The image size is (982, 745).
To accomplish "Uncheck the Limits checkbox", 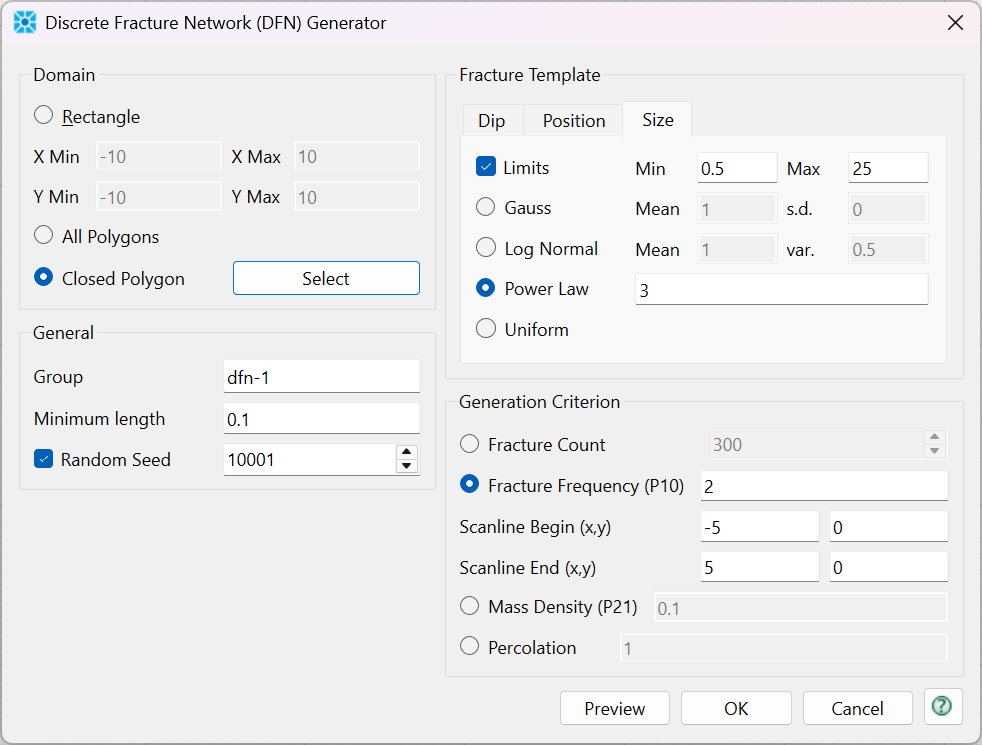I will (486, 167).
